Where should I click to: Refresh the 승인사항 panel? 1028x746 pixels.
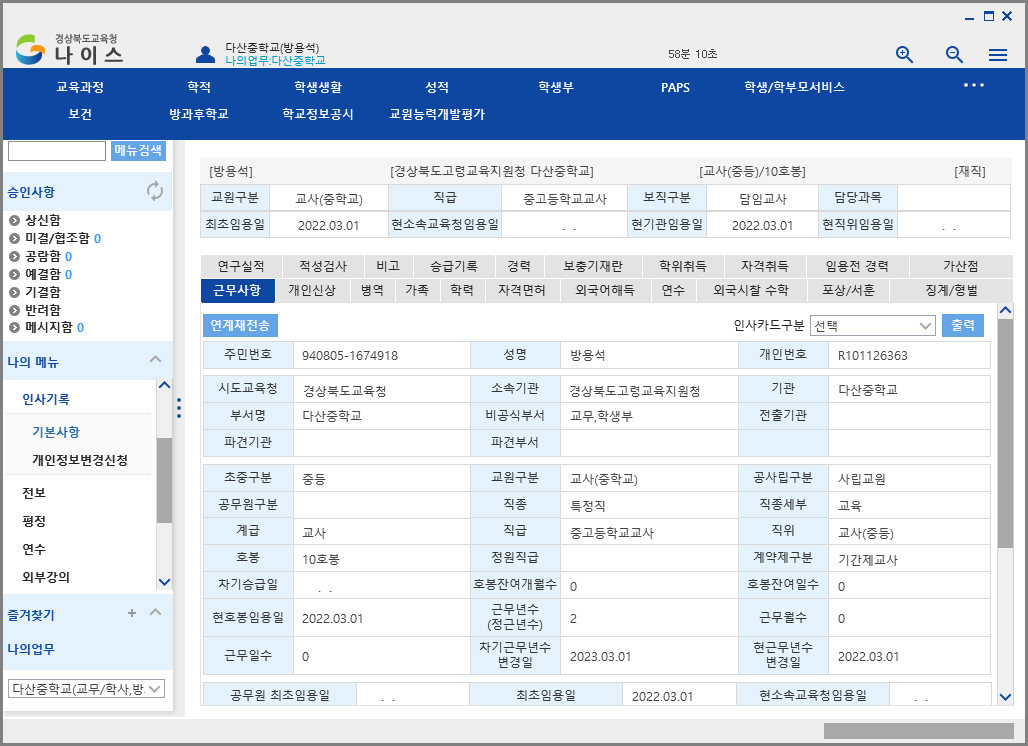coord(155,191)
